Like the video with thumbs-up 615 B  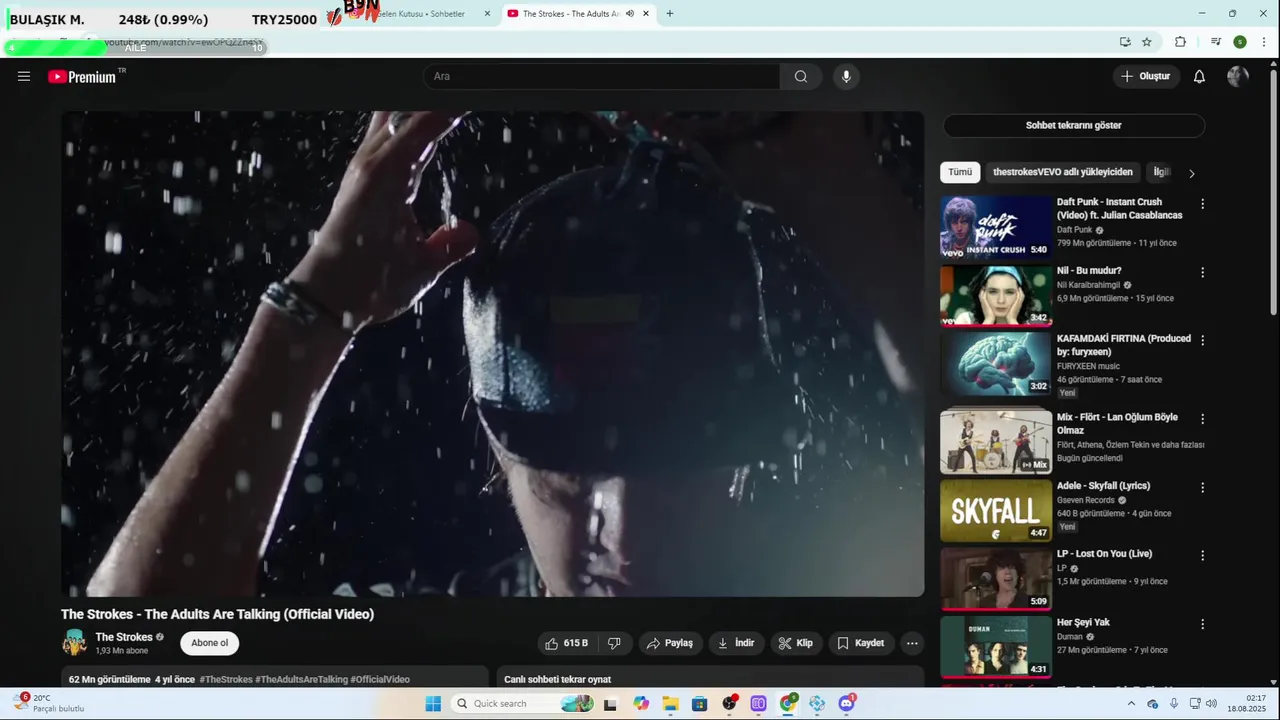(x=567, y=643)
